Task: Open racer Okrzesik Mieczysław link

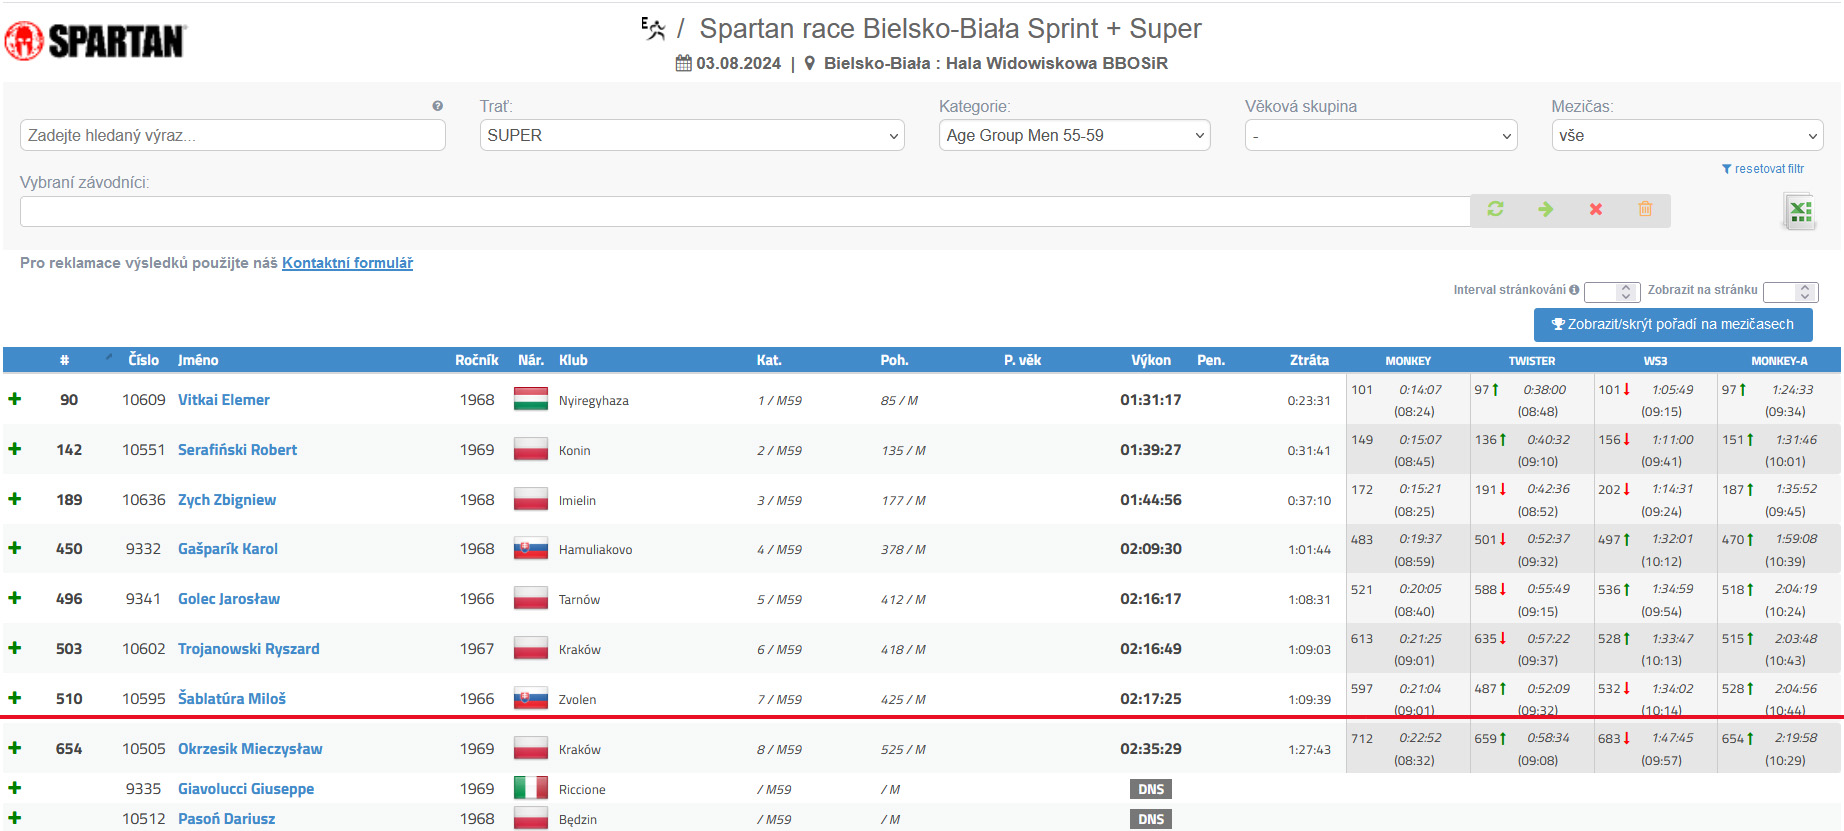Action: pyautogui.click(x=250, y=748)
